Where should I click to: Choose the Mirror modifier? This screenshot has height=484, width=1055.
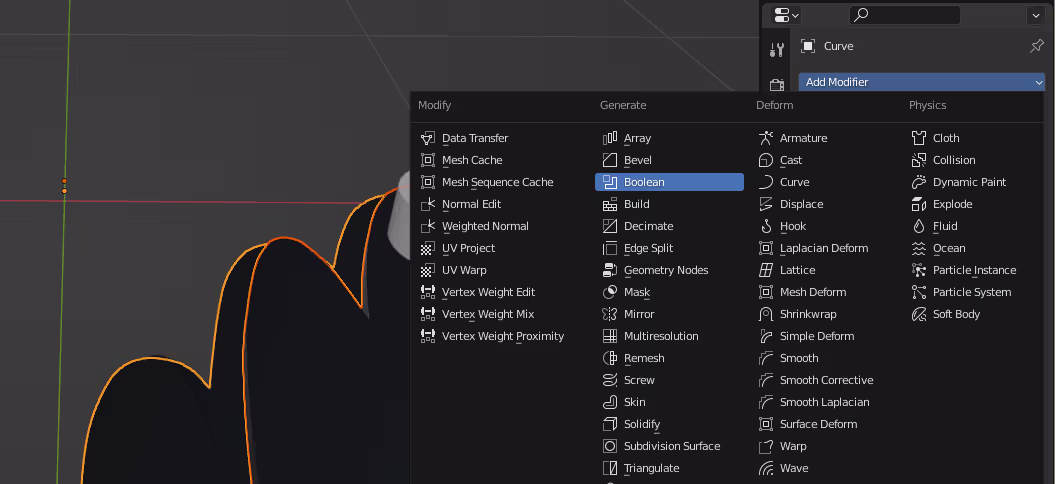point(639,314)
